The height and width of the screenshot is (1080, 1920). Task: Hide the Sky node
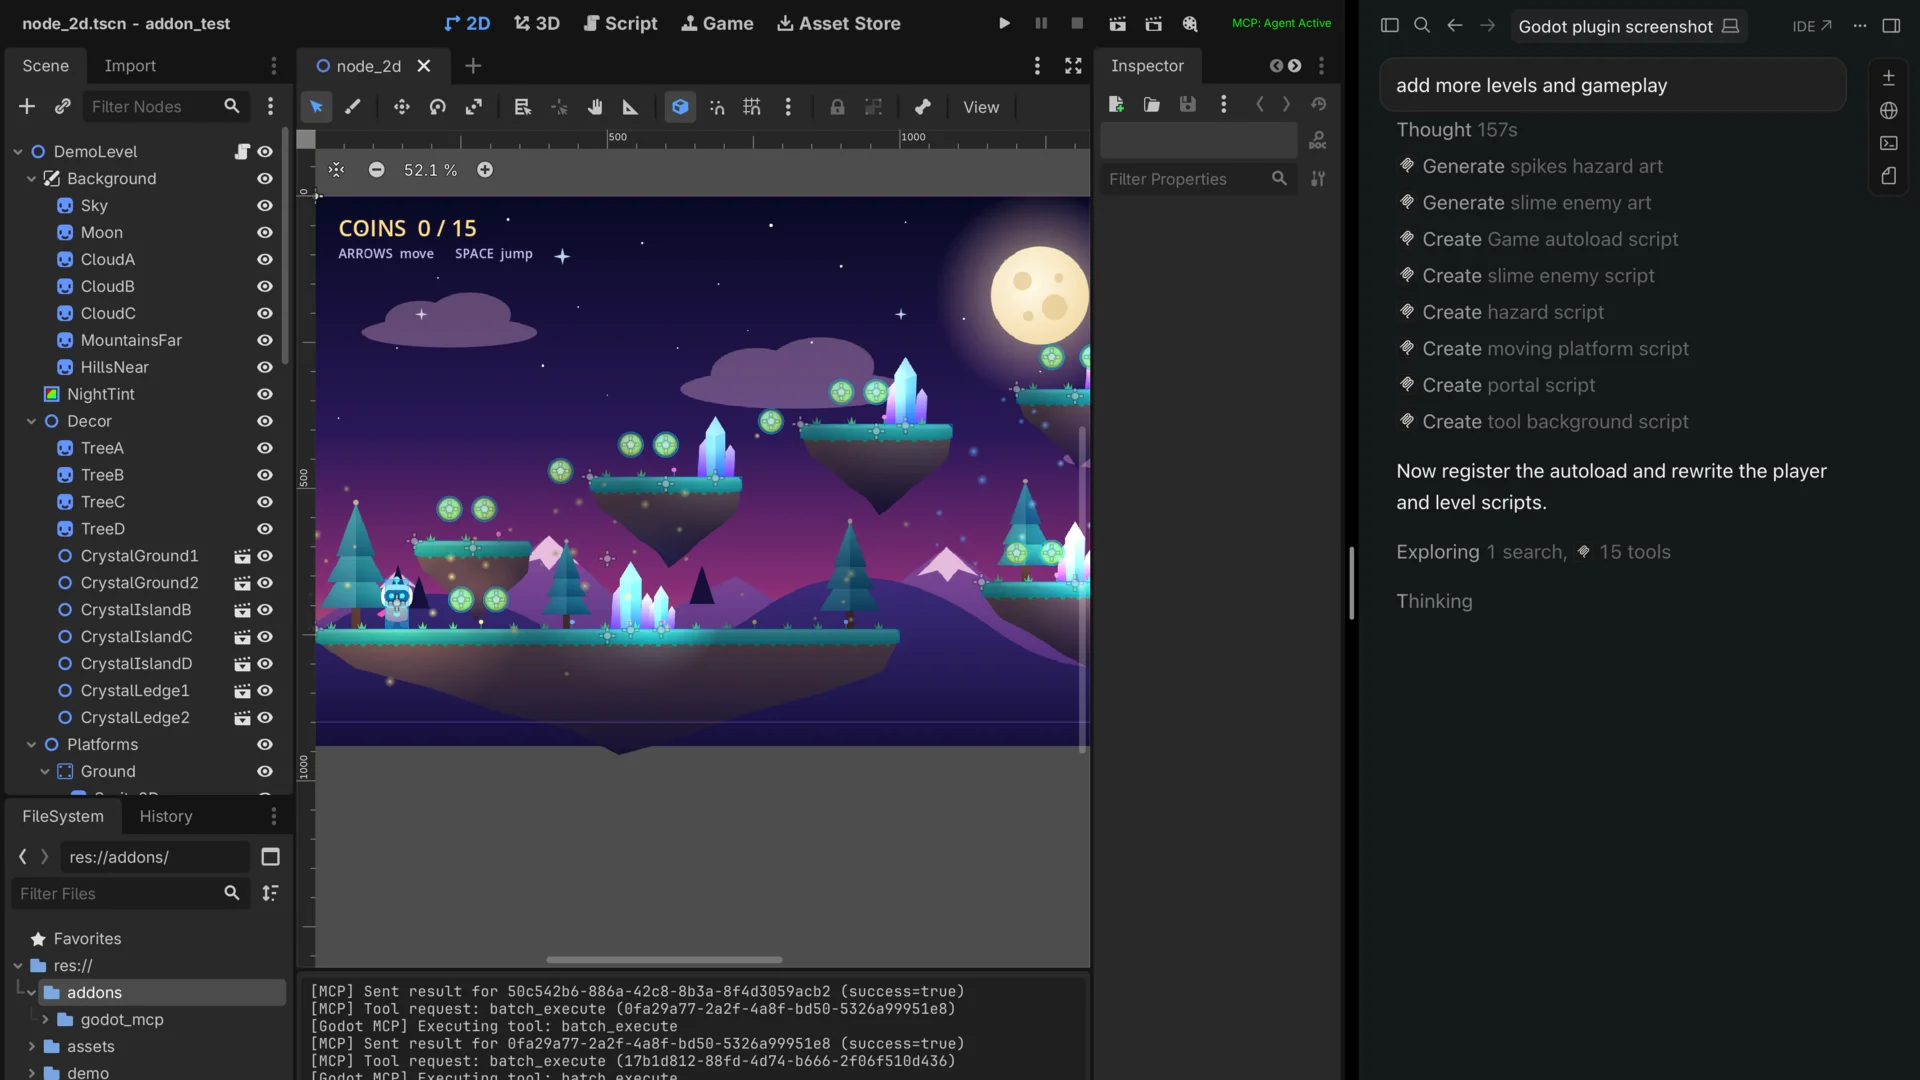(x=265, y=205)
